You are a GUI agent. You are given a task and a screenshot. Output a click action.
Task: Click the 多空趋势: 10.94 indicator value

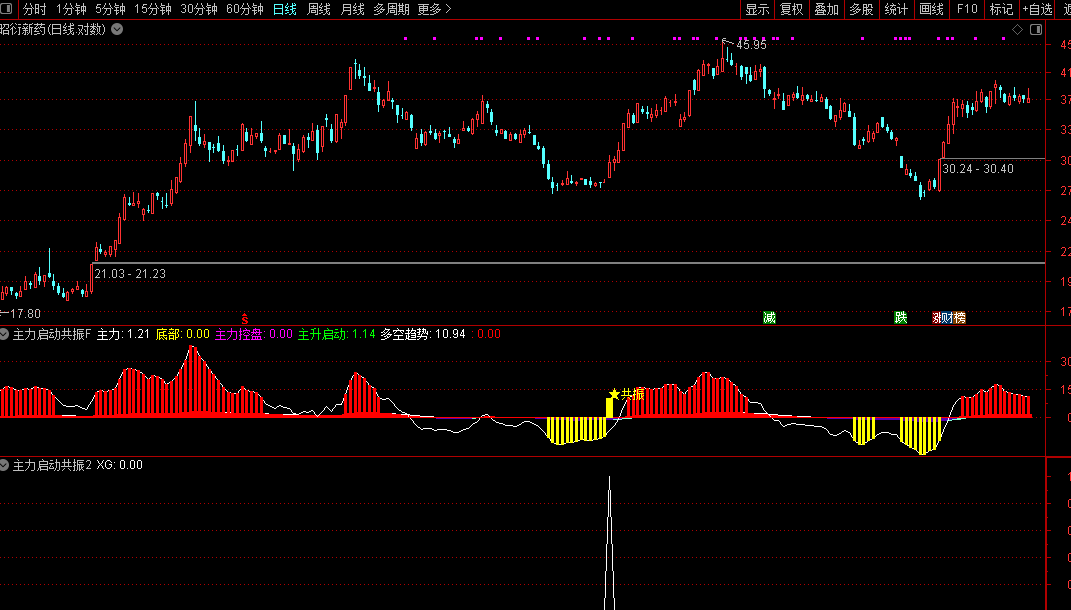[423, 334]
